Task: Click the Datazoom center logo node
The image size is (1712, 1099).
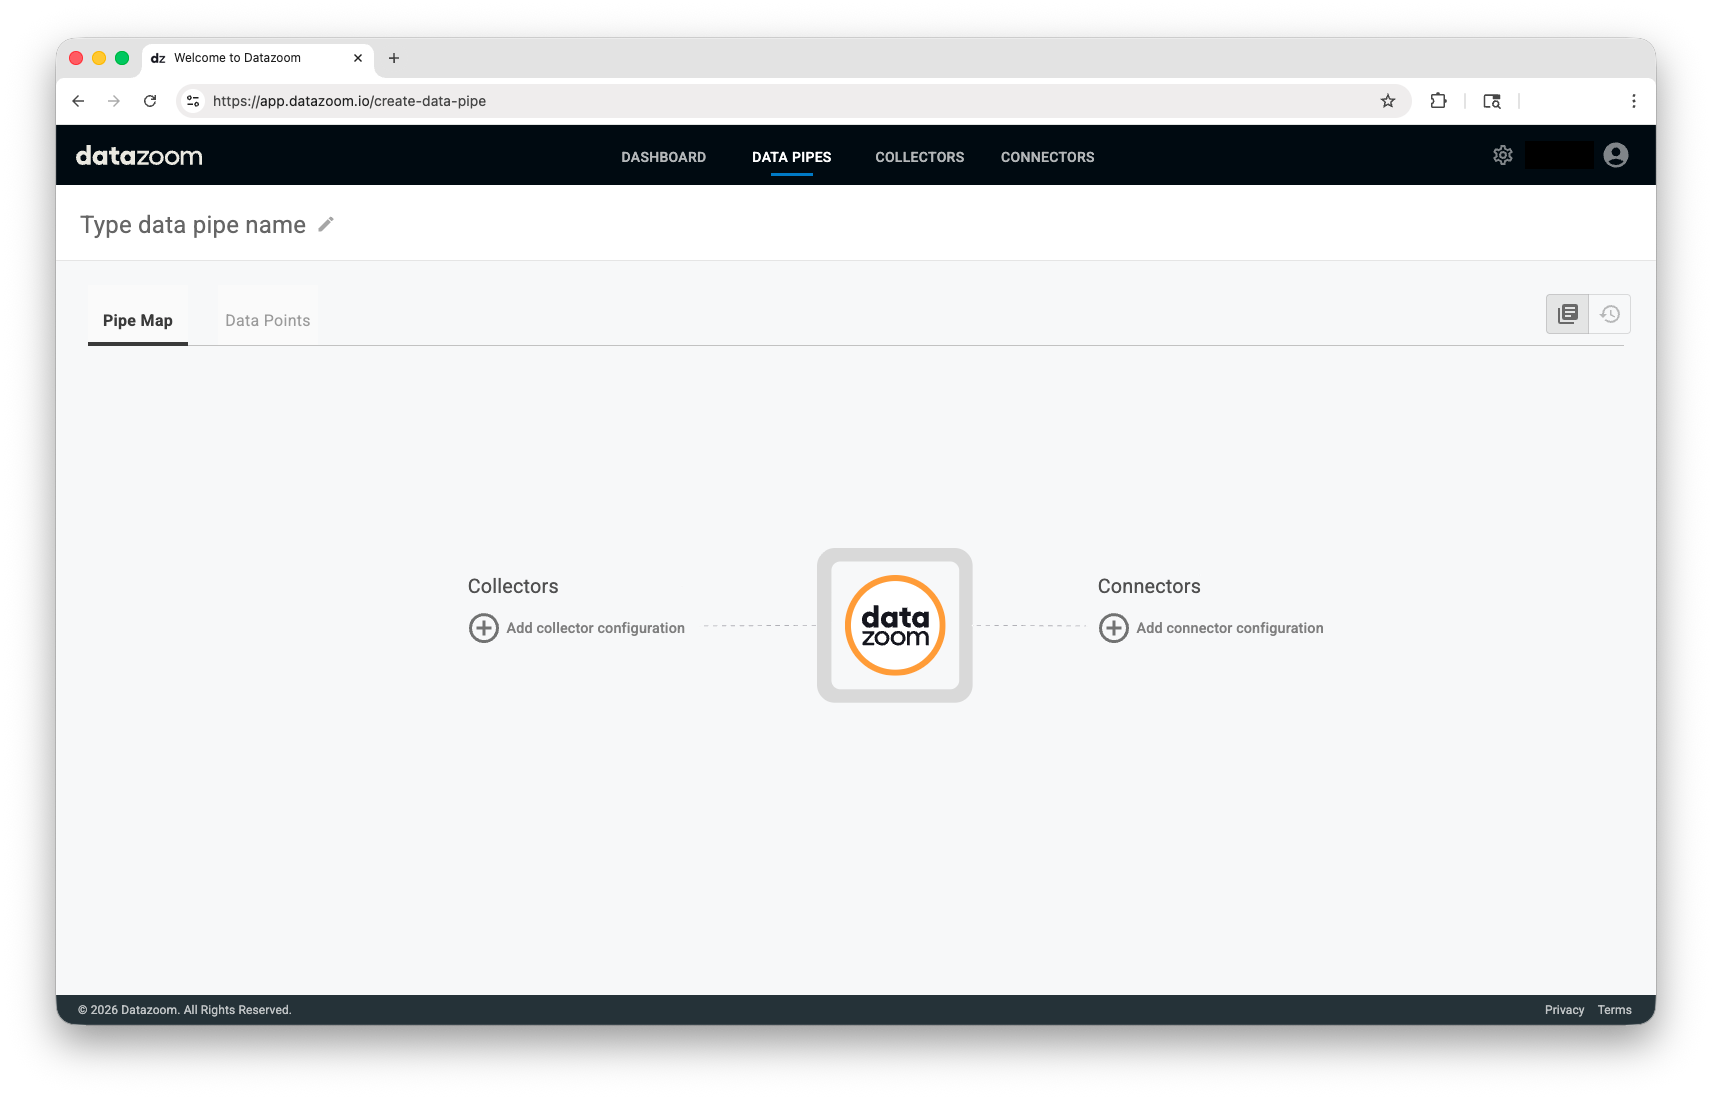Action: click(895, 625)
